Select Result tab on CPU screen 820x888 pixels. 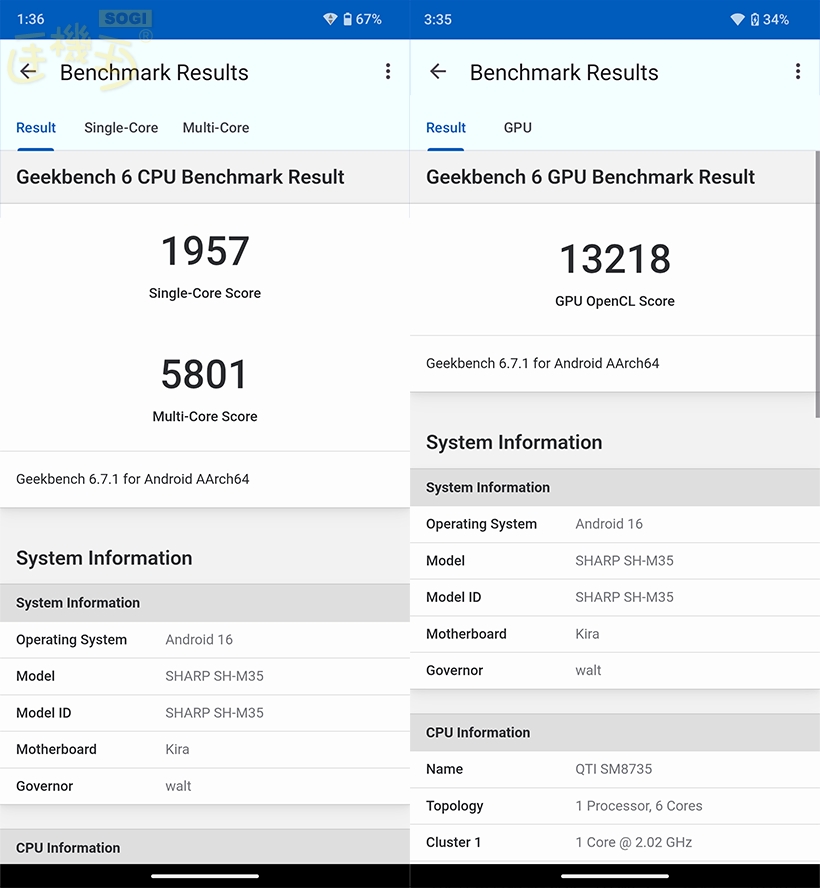(x=36, y=128)
